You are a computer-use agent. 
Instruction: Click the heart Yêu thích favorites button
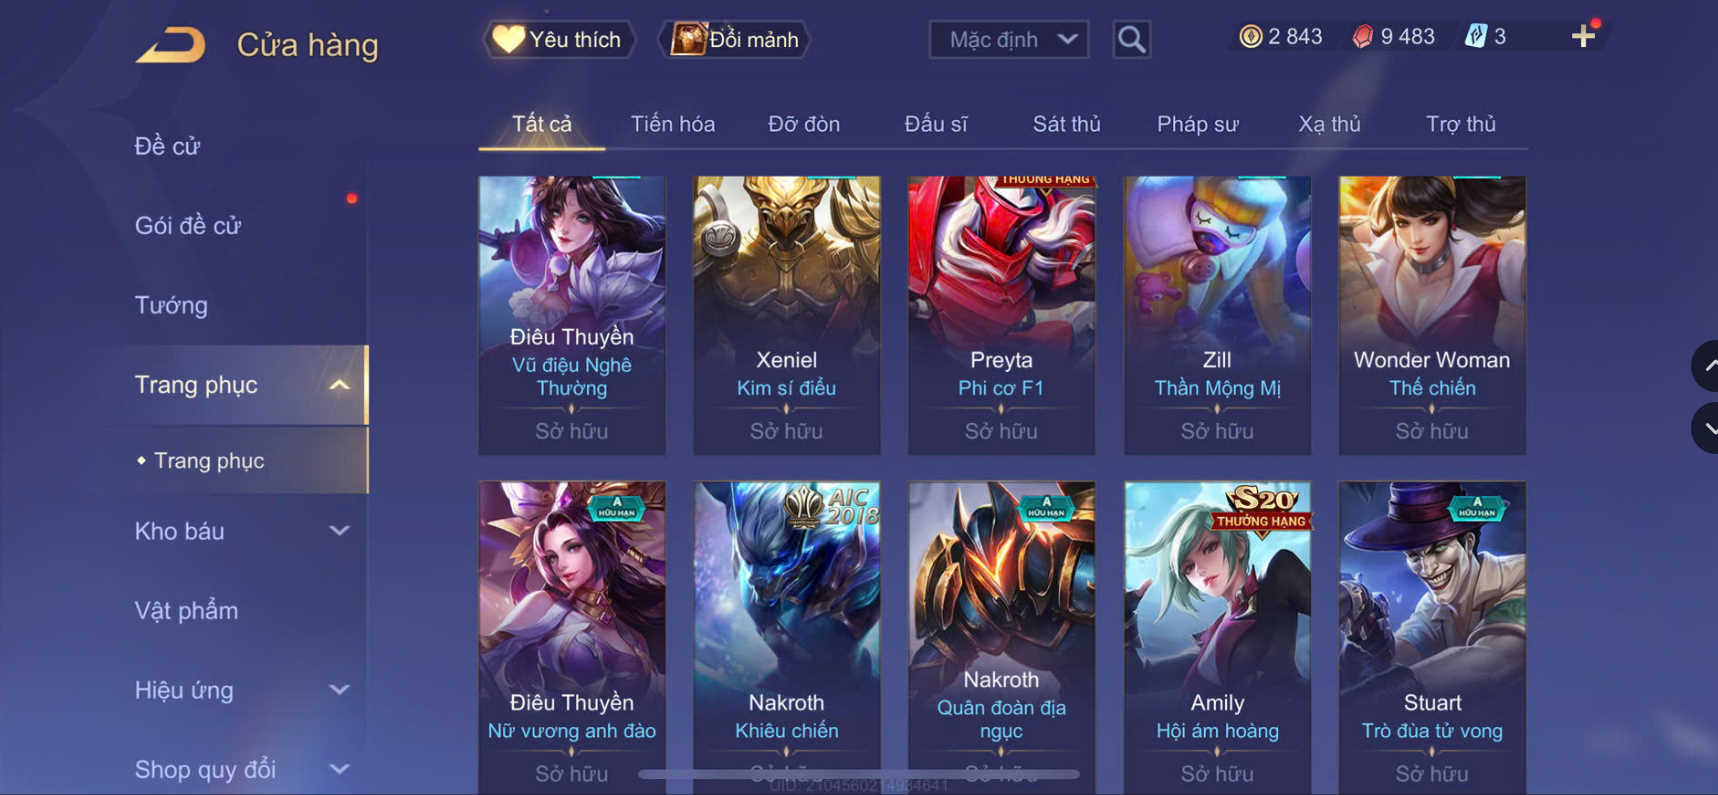tap(558, 40)
